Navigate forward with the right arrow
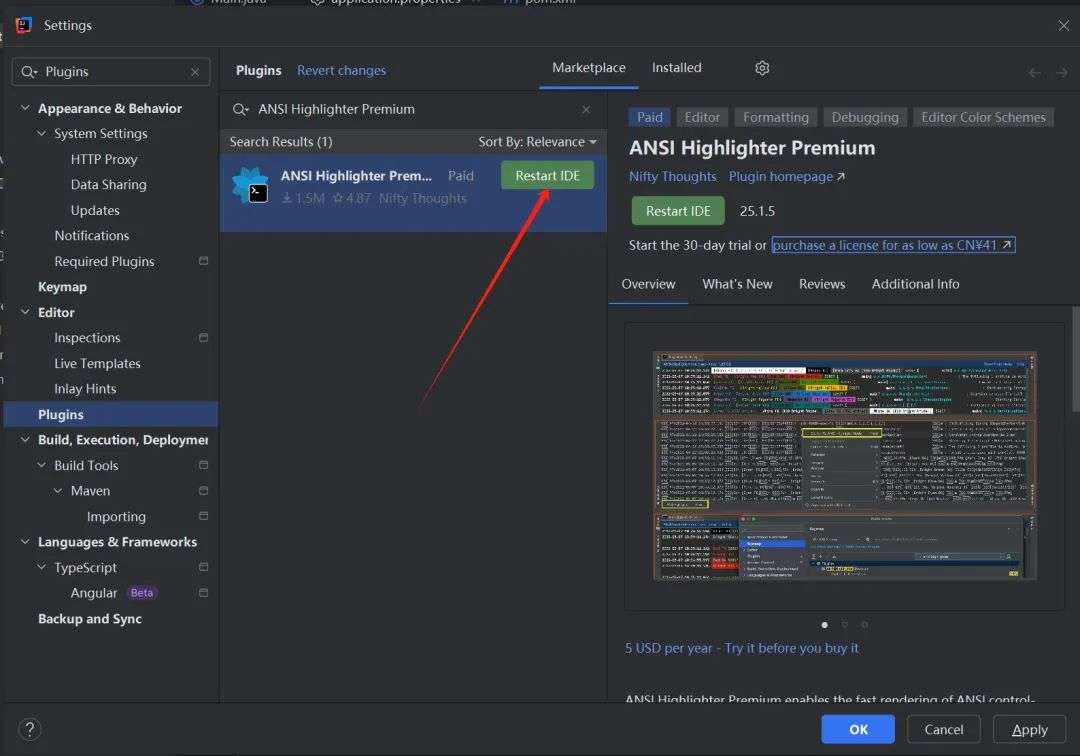This screenshot has width=1080, height=756. 1061,72
